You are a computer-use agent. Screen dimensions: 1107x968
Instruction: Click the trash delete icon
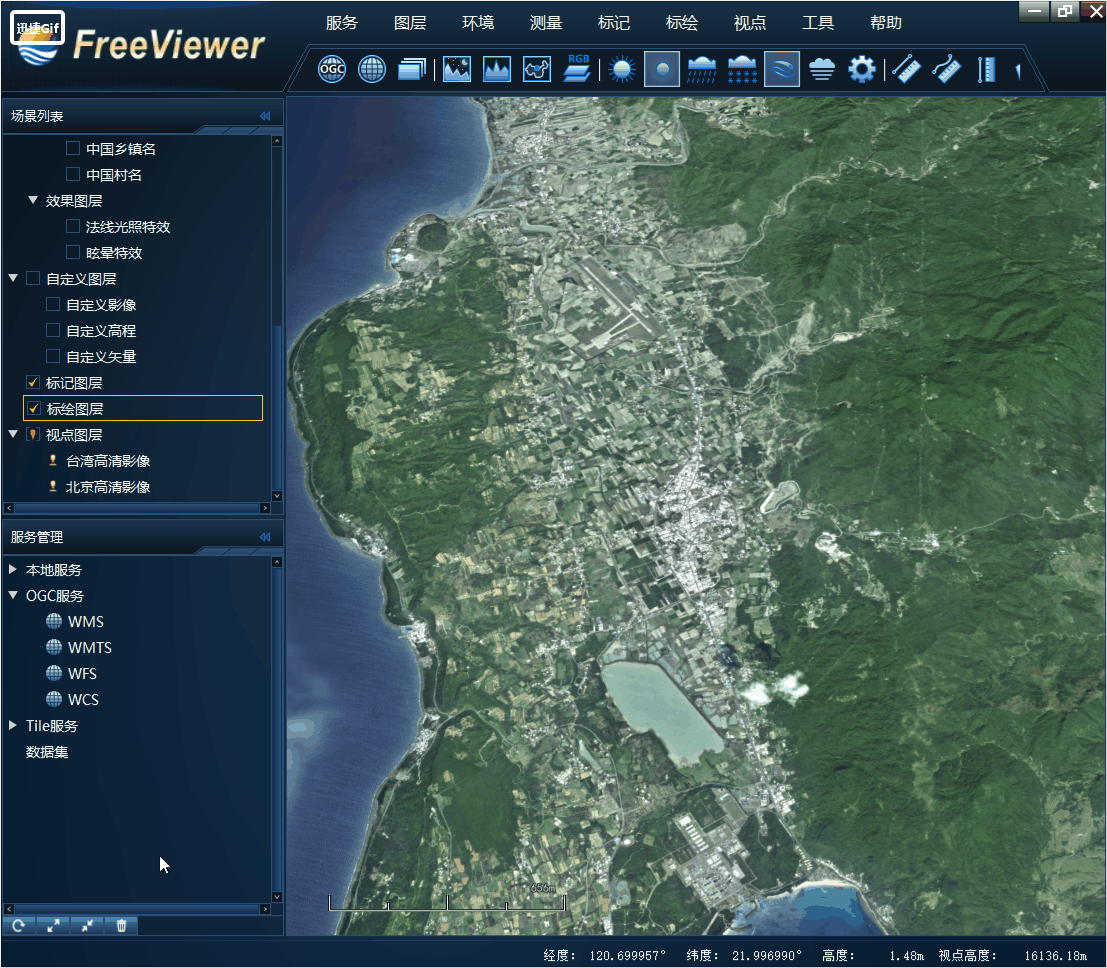click(121, 926)
